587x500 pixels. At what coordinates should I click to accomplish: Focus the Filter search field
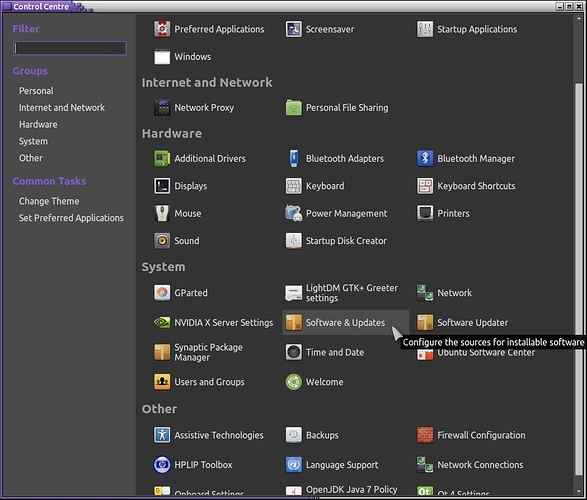[x=70, y=48]
